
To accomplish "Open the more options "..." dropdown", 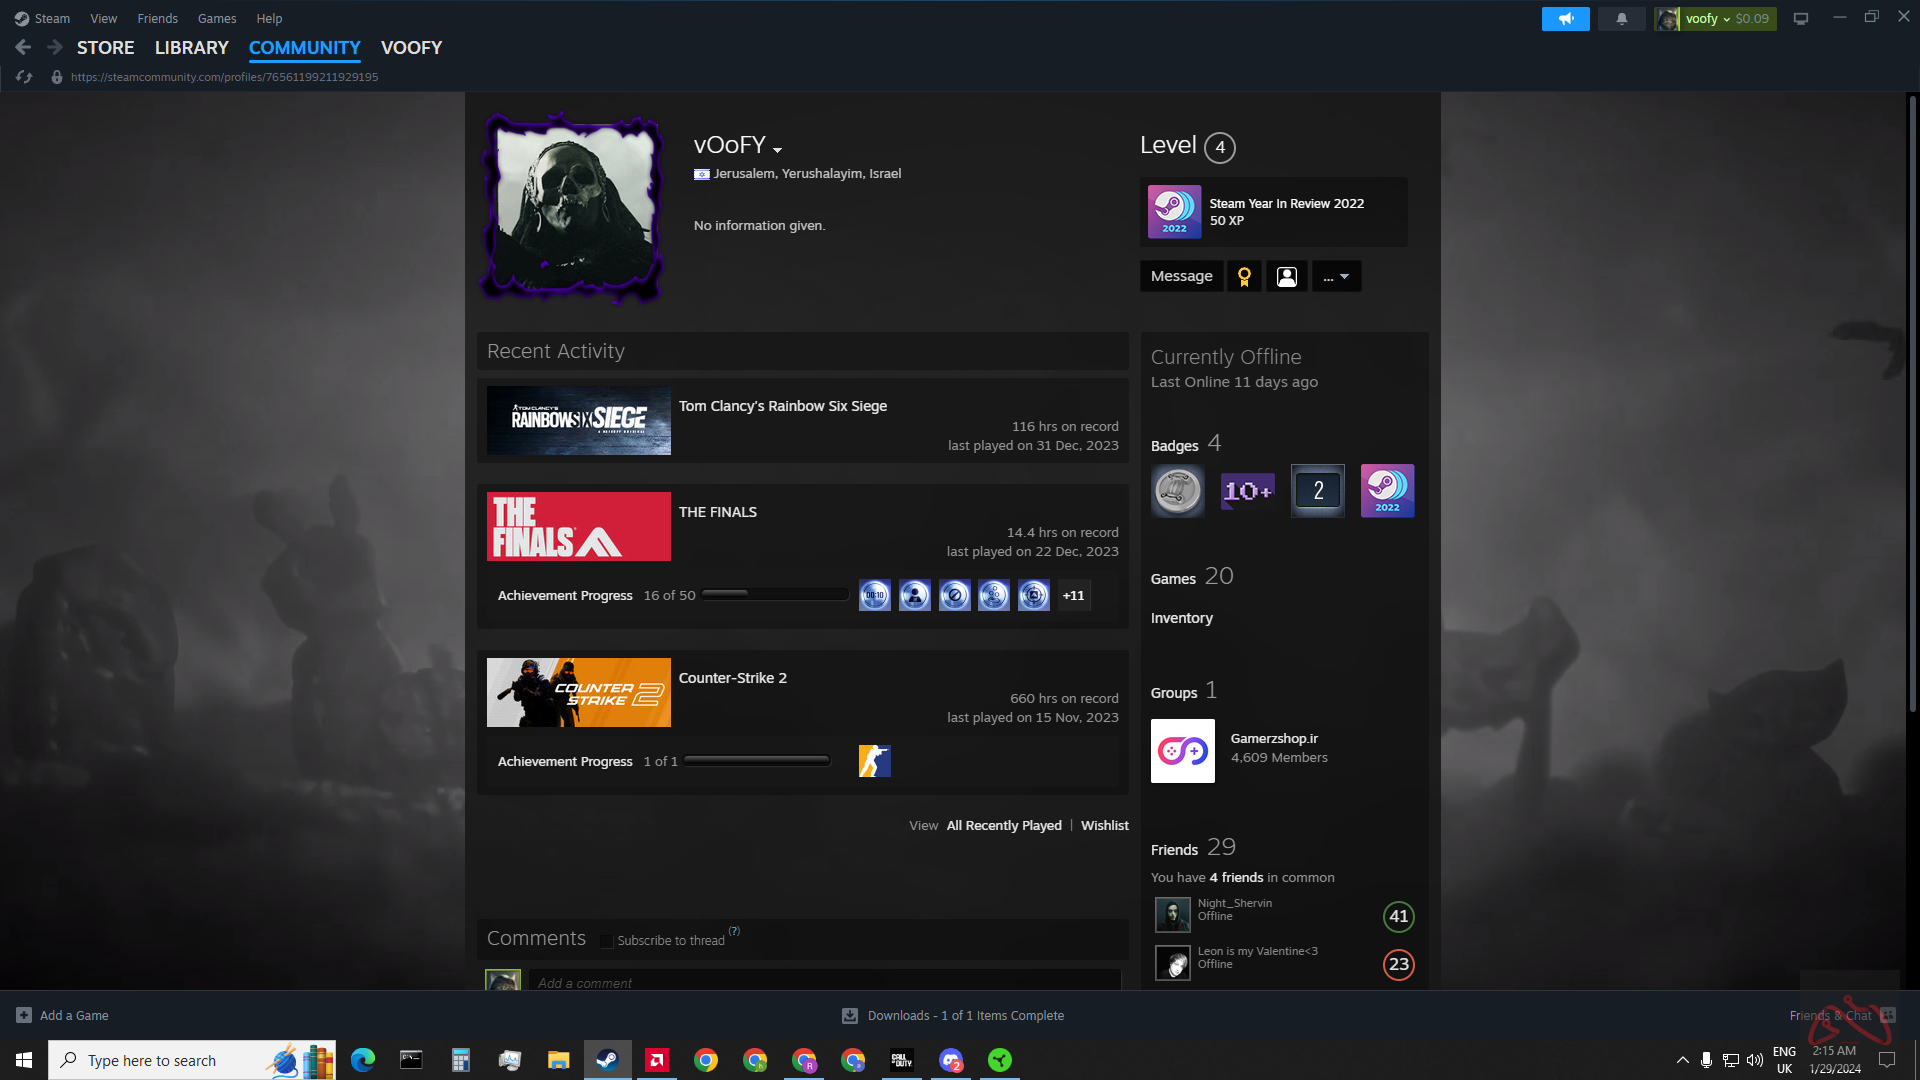I will click(1336, 276).
